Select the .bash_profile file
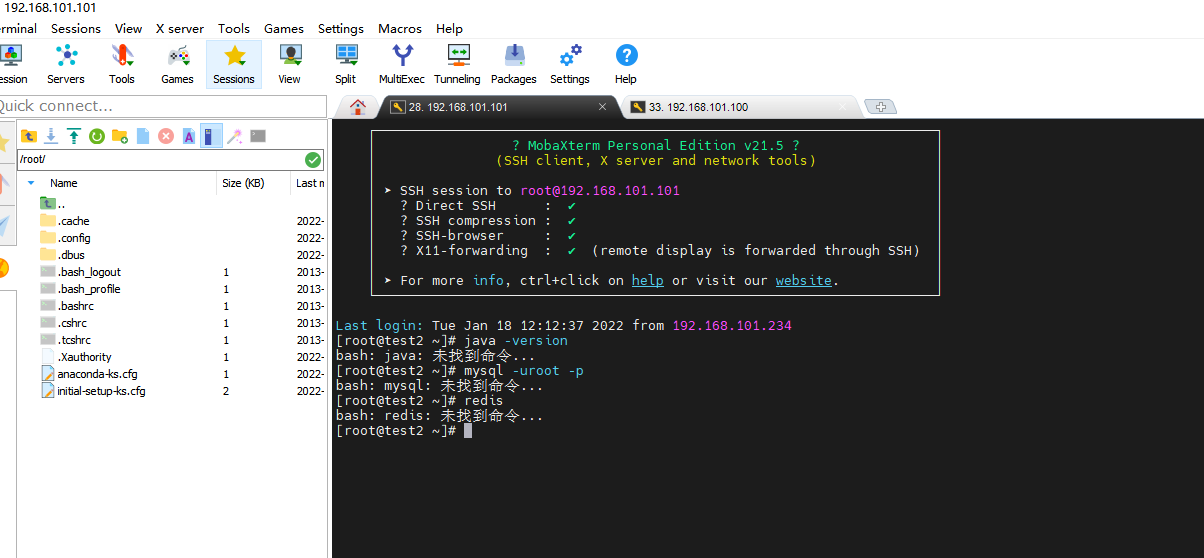 point(80,289)
